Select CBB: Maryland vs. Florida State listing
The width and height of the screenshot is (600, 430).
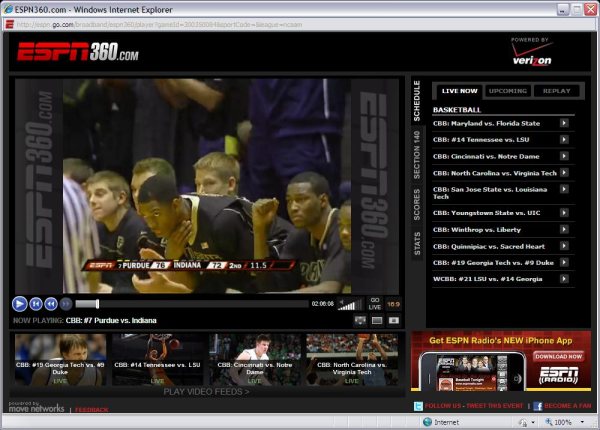(486, 123)
